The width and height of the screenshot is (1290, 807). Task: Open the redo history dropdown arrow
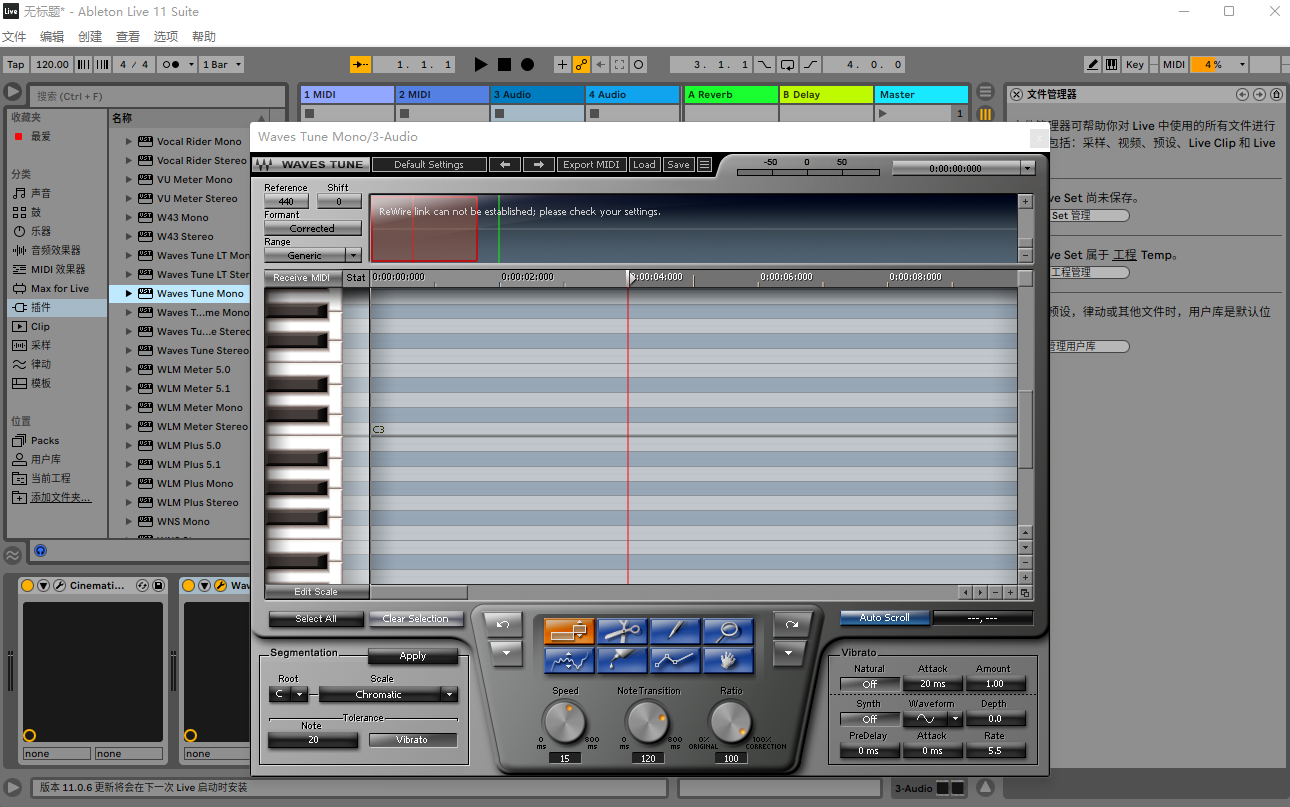(791, 654)
